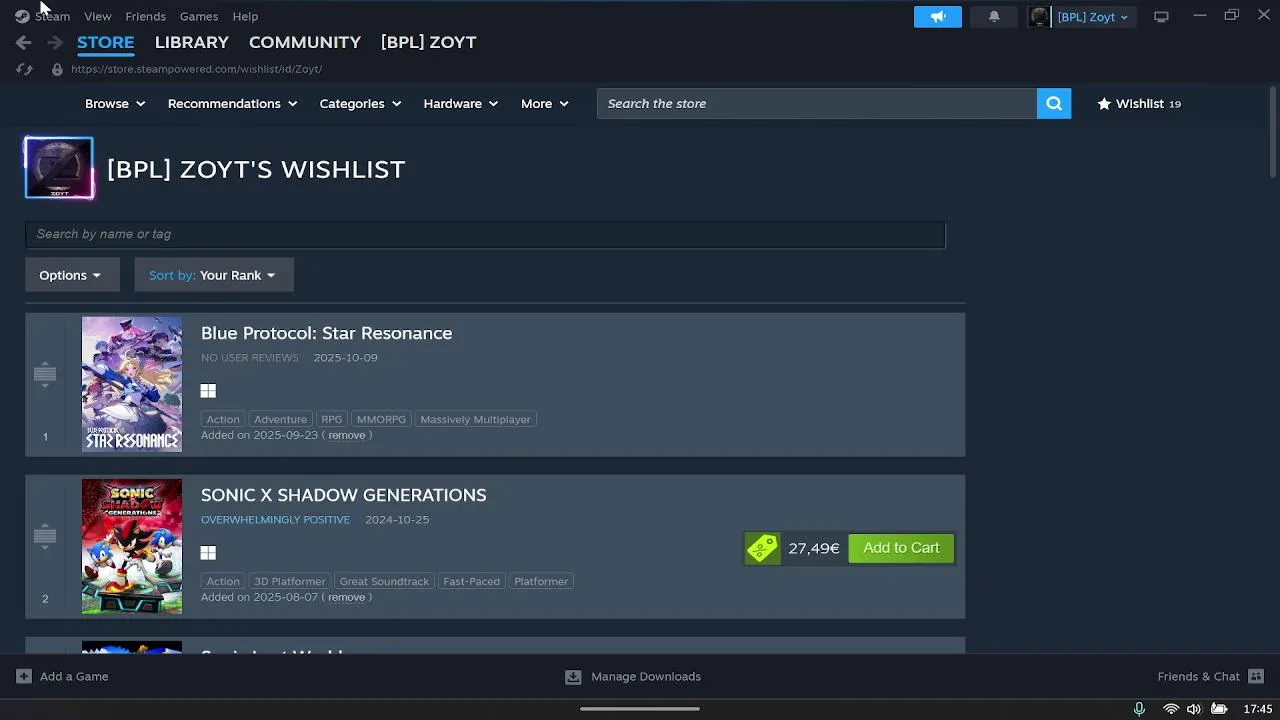The image size is (1280, 720).
Task: Open the Sonic X Shadow cover art thumbnail
Action: click(x=132, y=546)
